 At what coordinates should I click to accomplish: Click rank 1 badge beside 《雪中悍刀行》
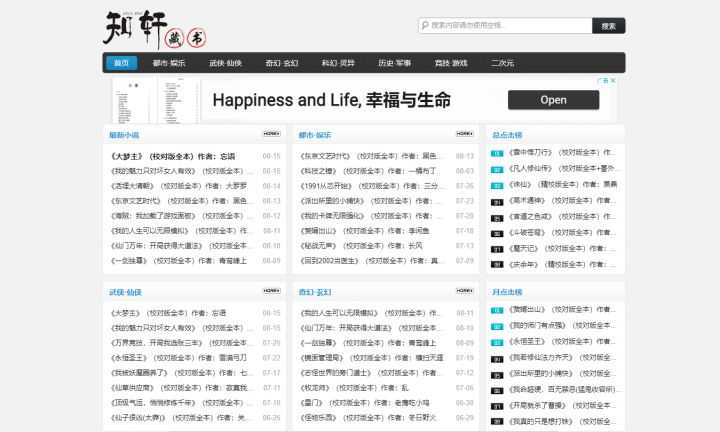[497, 153]
